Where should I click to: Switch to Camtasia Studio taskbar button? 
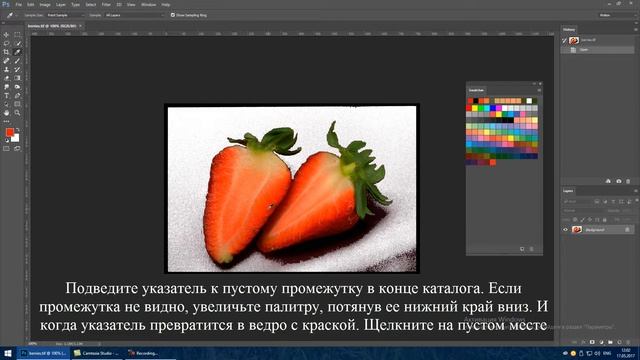pos(97,353)
